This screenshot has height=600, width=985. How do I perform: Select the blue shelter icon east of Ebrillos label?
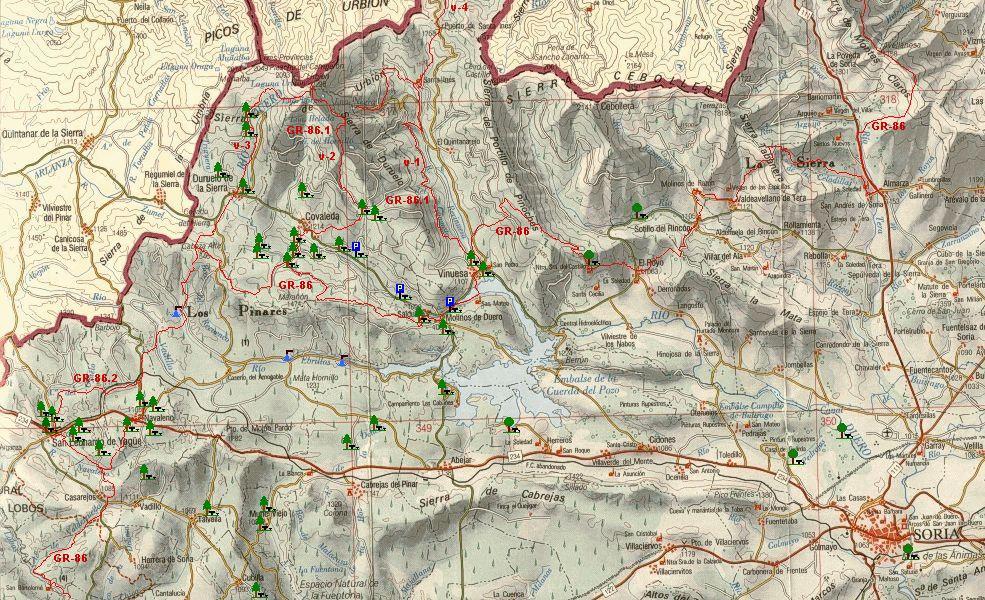[342, 359]
